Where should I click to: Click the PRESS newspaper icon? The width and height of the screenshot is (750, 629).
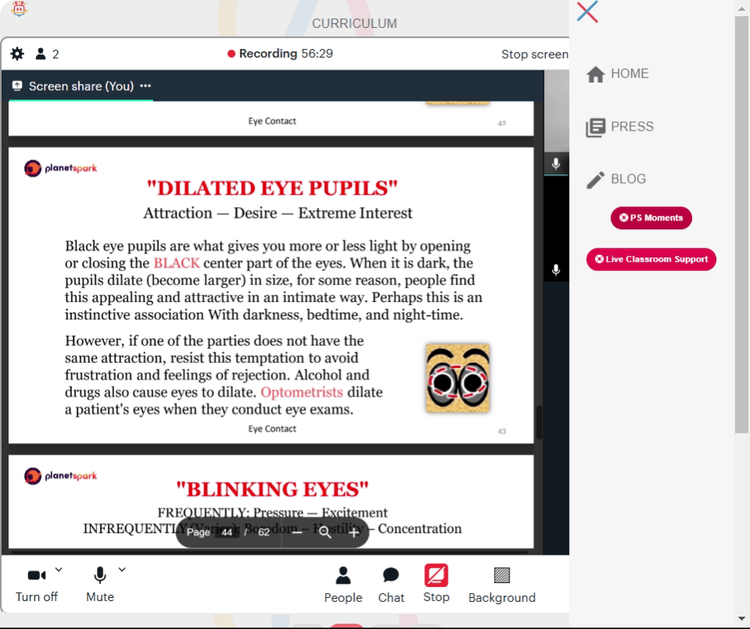(x=596, y=128)
